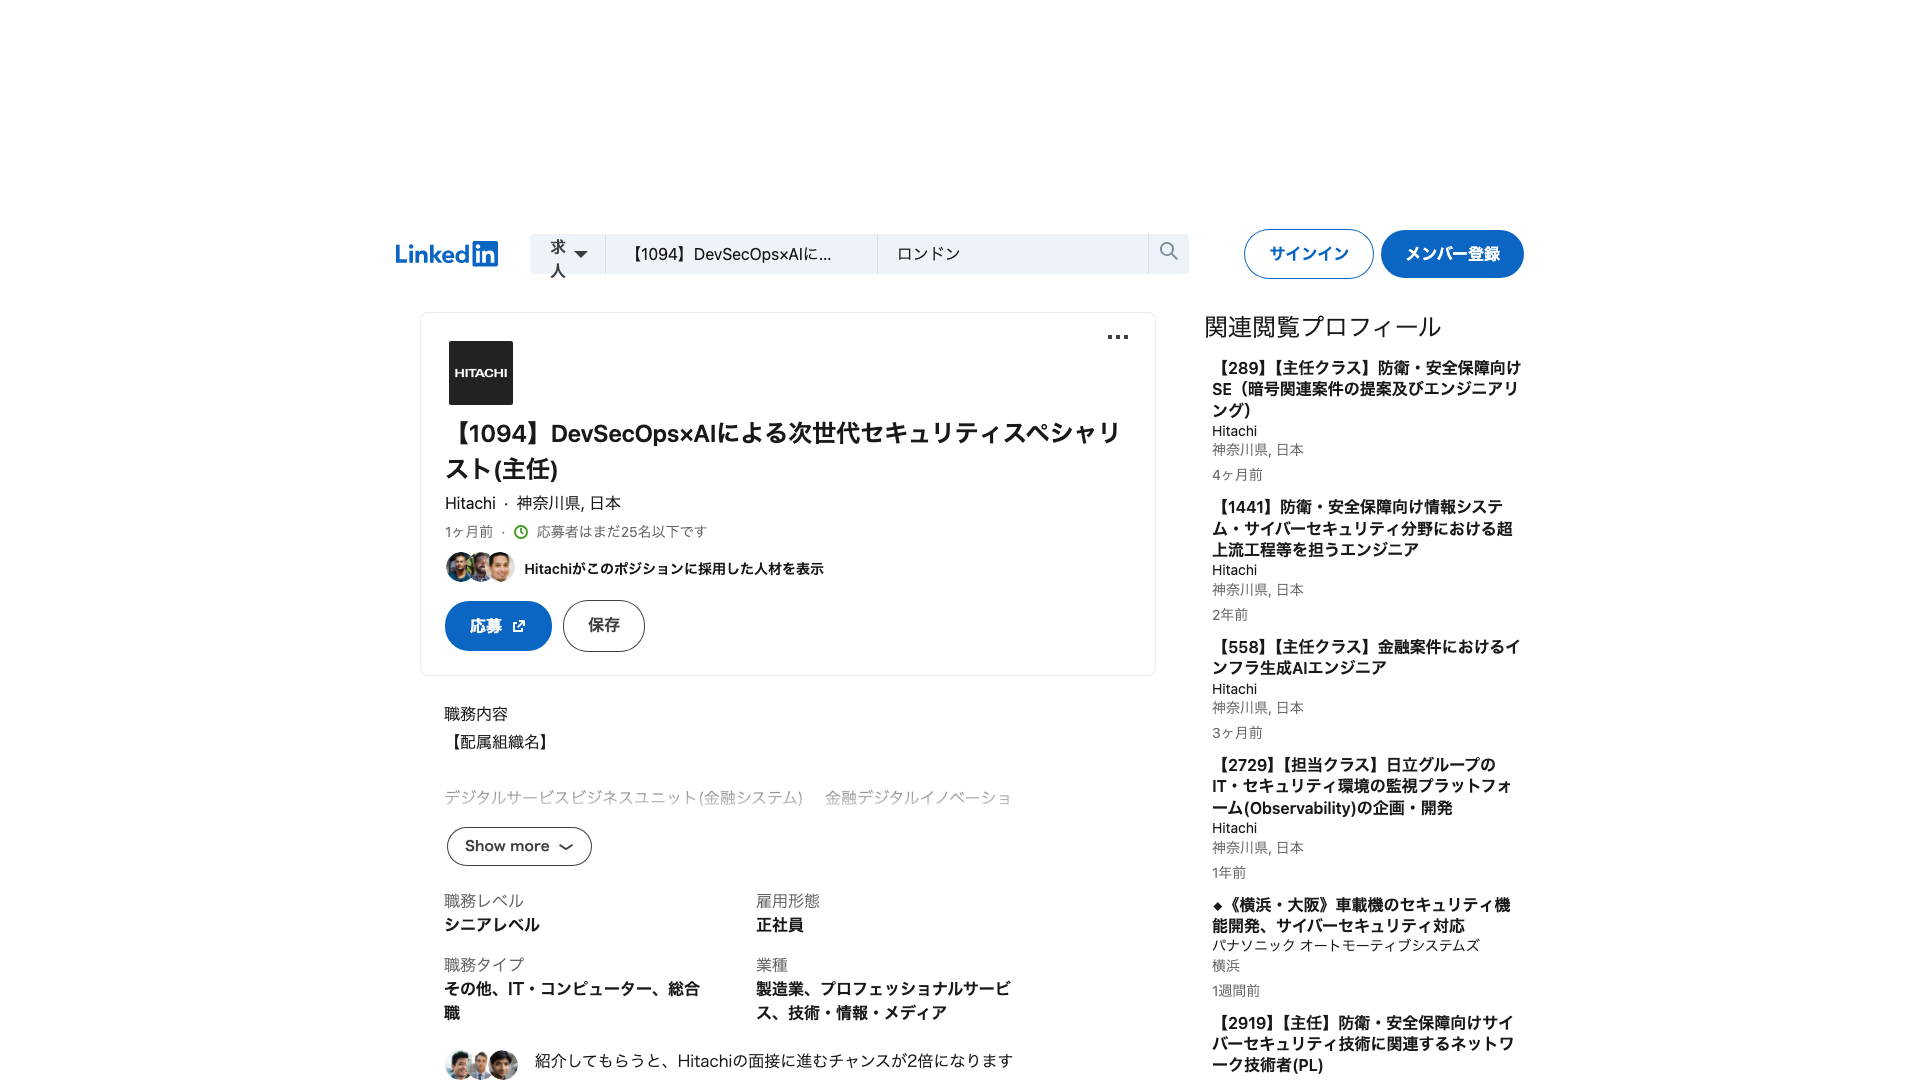Click the サインイン sign-in button
The width and height of the screenshot is (1920, 1080).
pyautogui.click(x=1308, y=254)
